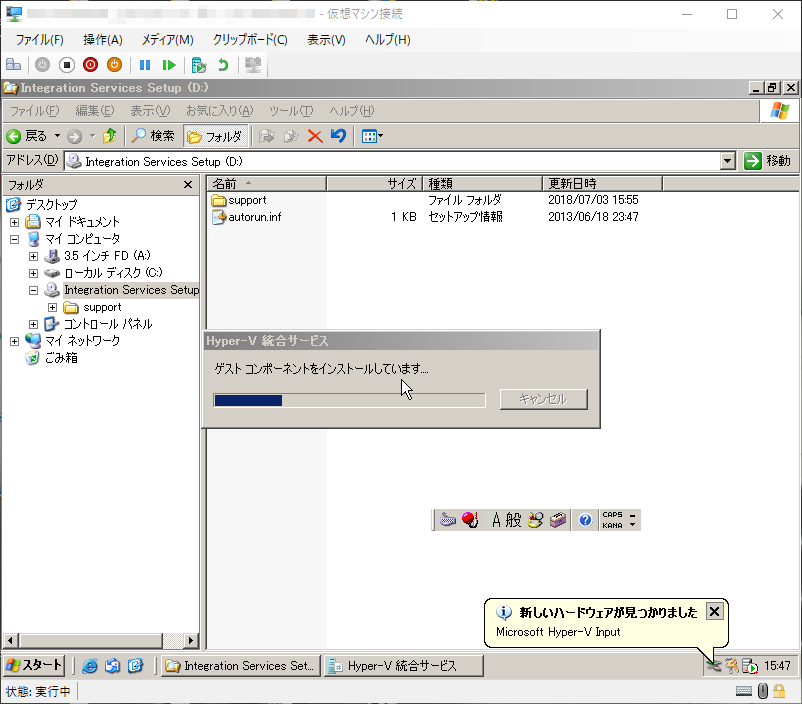Image resolution: width=802 pixels, height=704 pixels.
Task: Shut down the VM with red icon
Action: (x=91, y=65)
